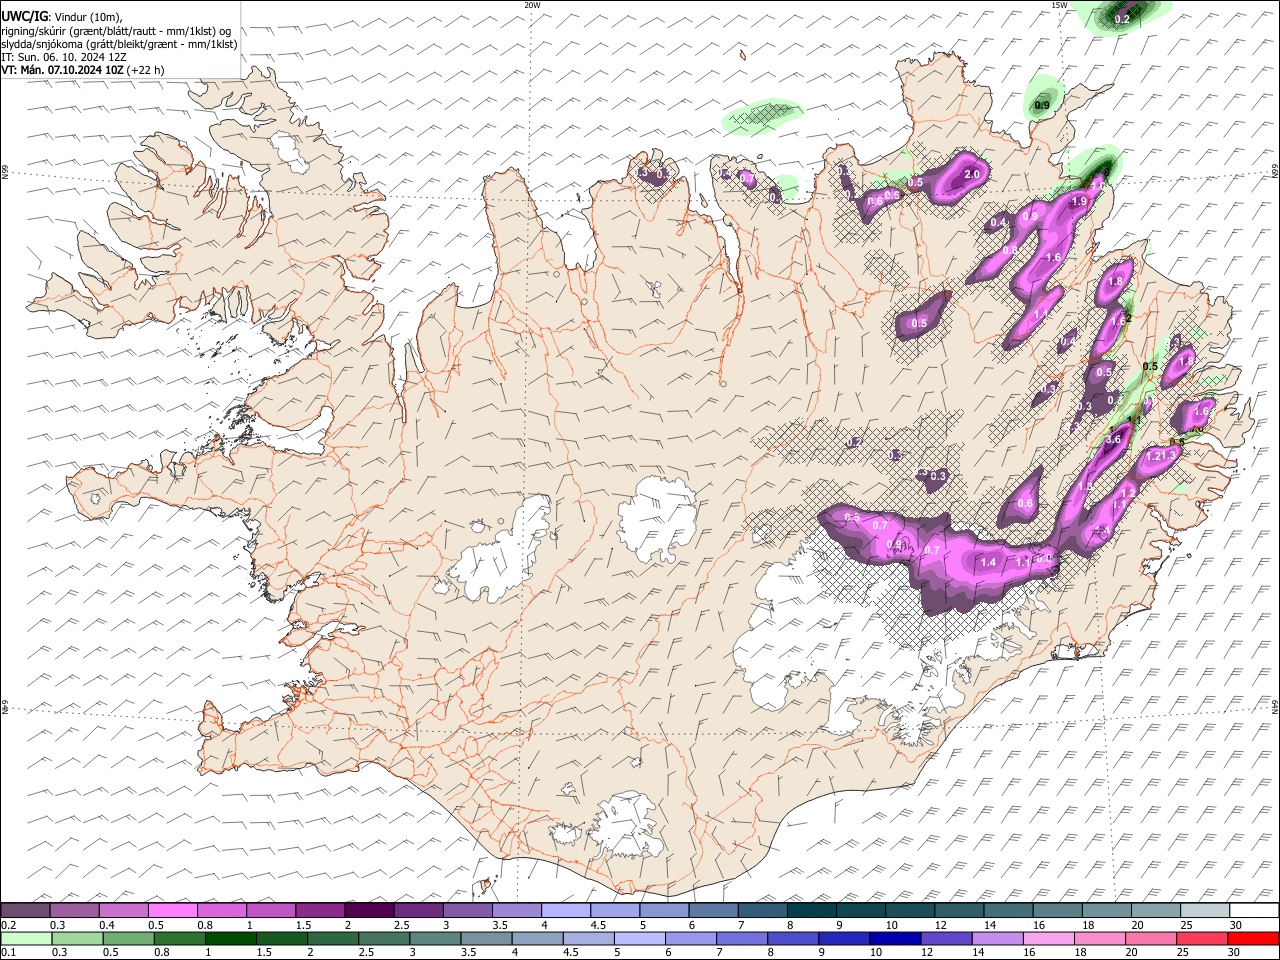The width and height of the screenshot is (1280, 960).
Task: Click the '20W' longitude label
Action: [x=532, y=5]
